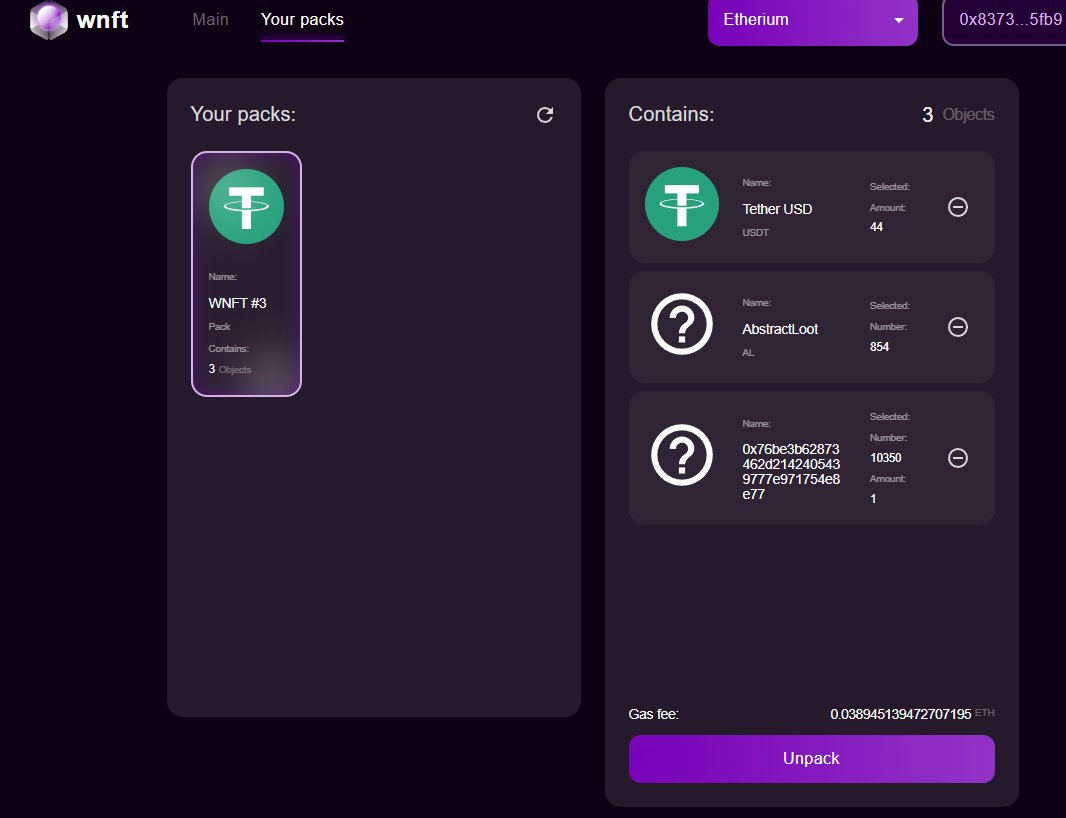Click the Contains: heading in right panel
The height and width of the screenshot is (818, 1066).
coord(671,114)
